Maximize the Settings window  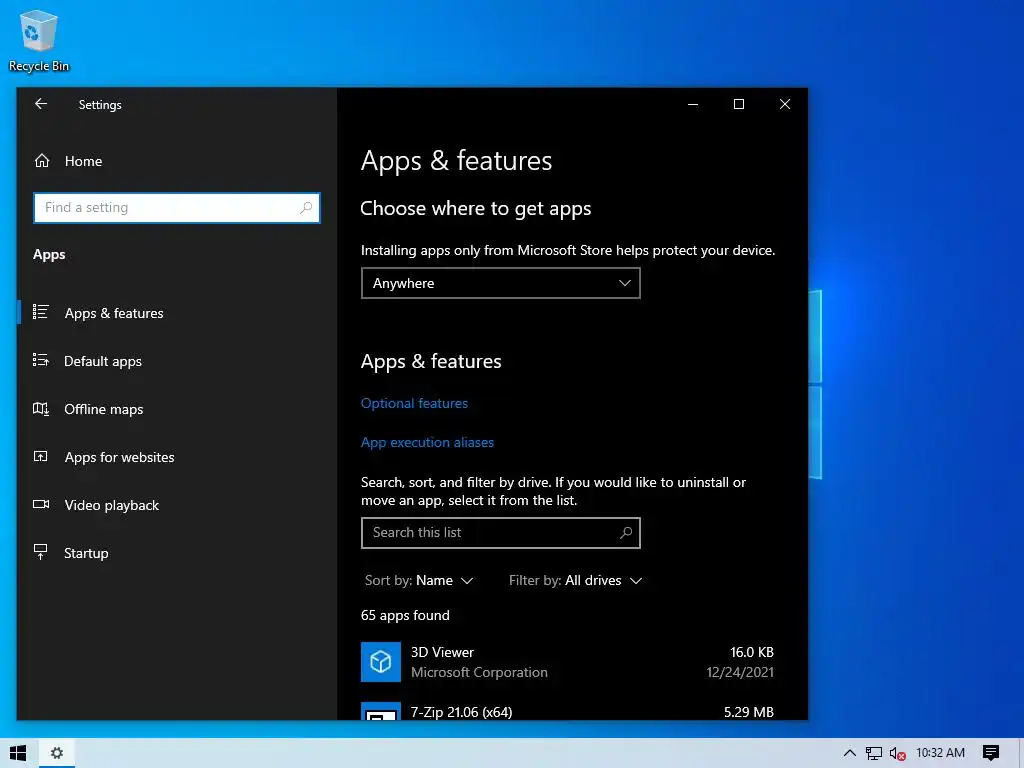739,104
